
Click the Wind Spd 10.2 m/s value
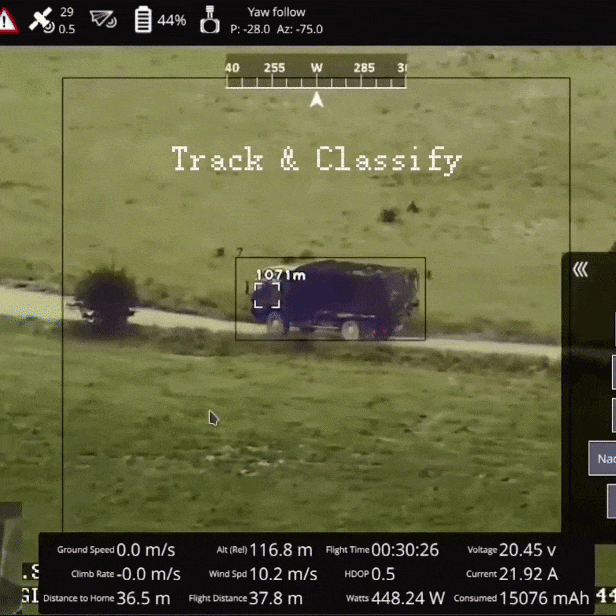(283, 574)
